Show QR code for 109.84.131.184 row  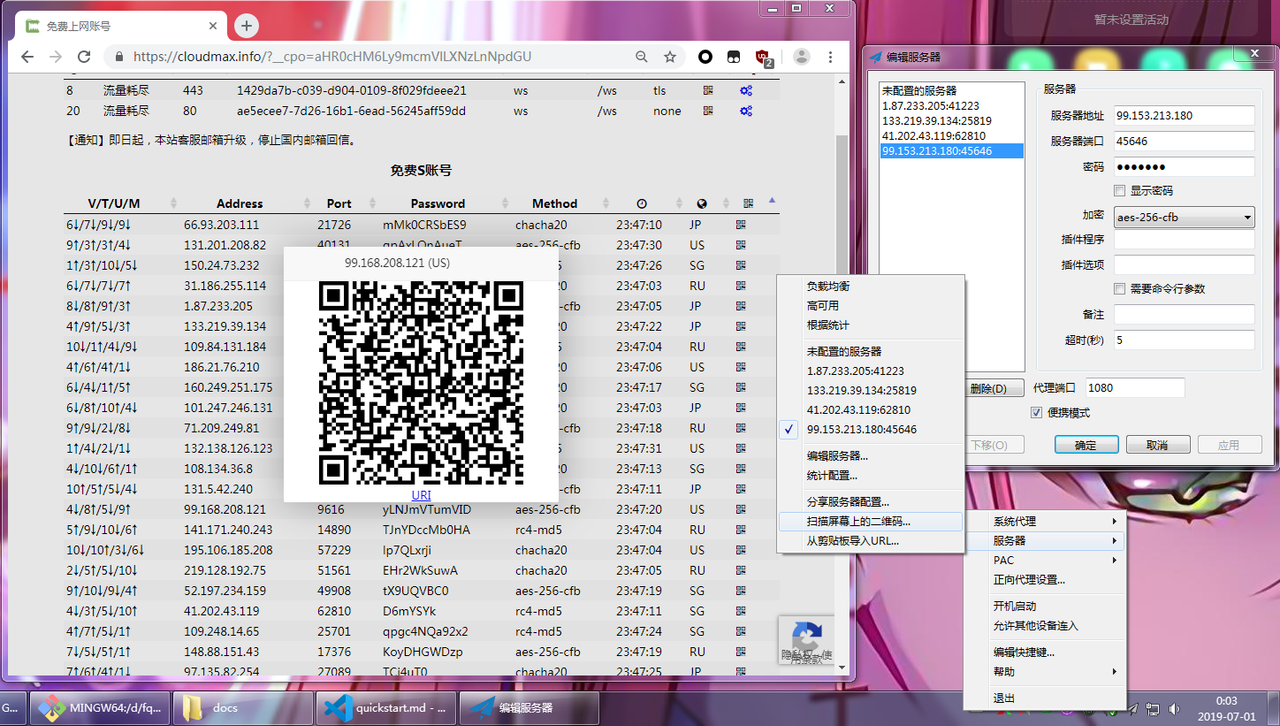741,347
